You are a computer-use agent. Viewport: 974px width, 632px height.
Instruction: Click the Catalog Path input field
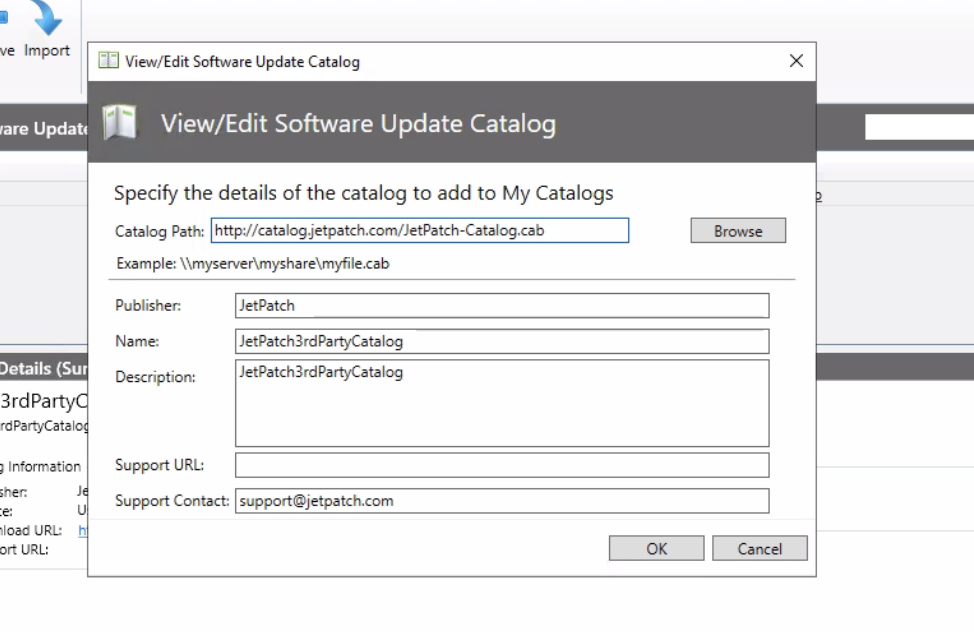(419, 231)
